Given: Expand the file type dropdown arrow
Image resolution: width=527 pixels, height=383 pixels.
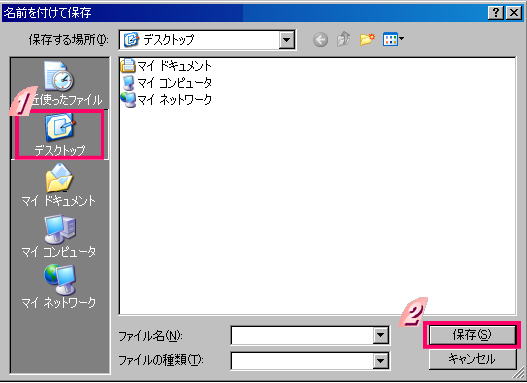Looking at the screenshot, I should (380, 361).
